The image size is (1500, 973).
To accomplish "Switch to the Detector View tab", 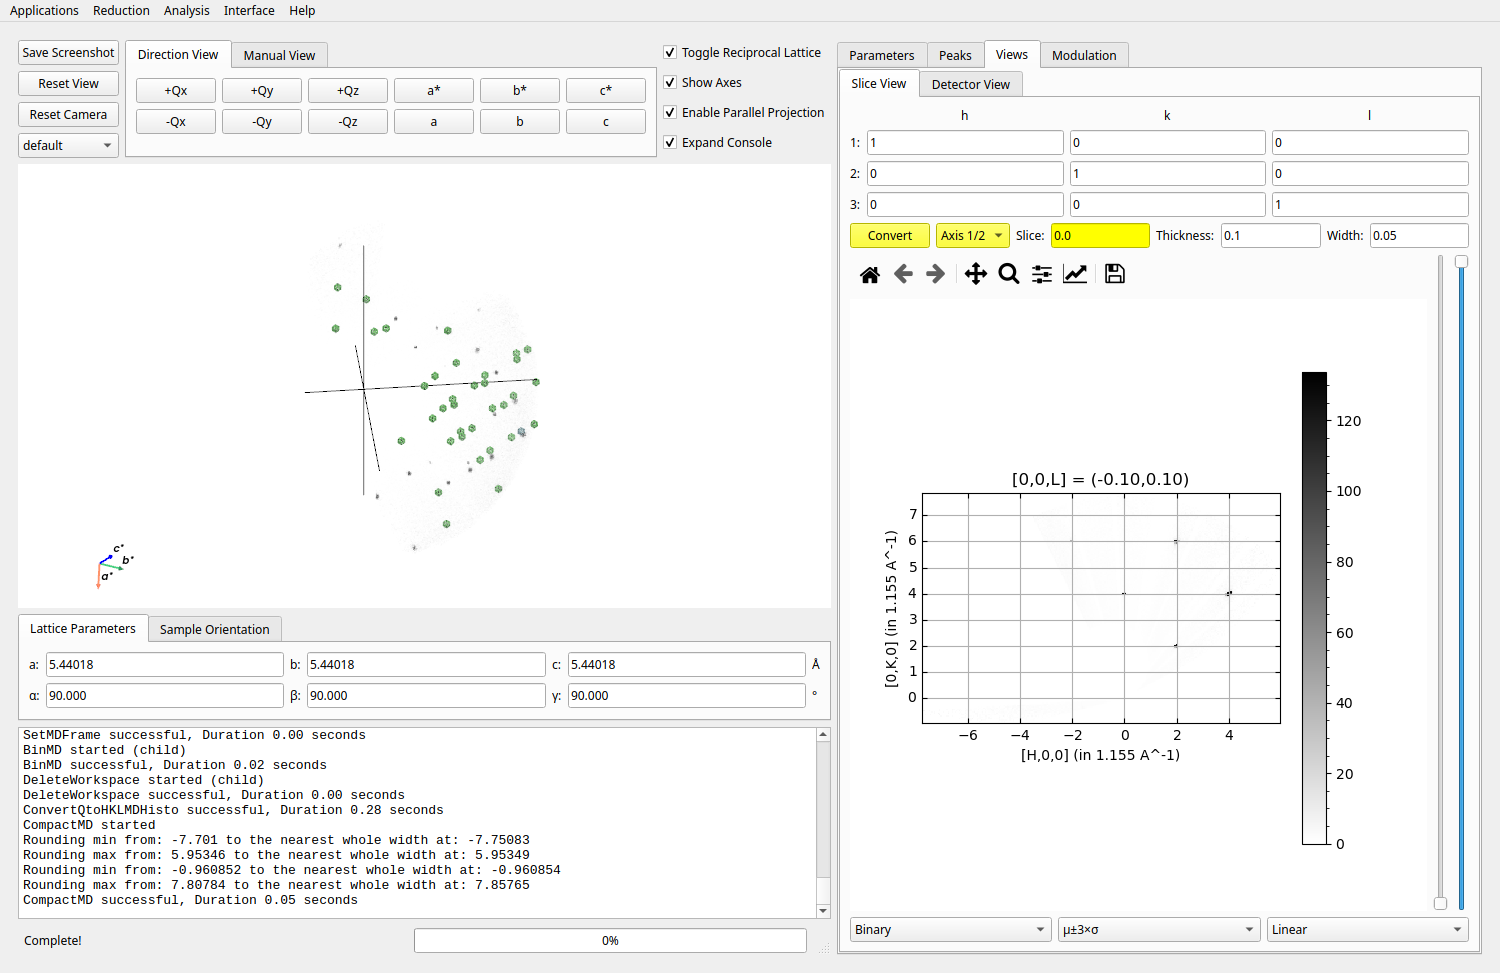I will pyautogui.click(x=971, y=84).
